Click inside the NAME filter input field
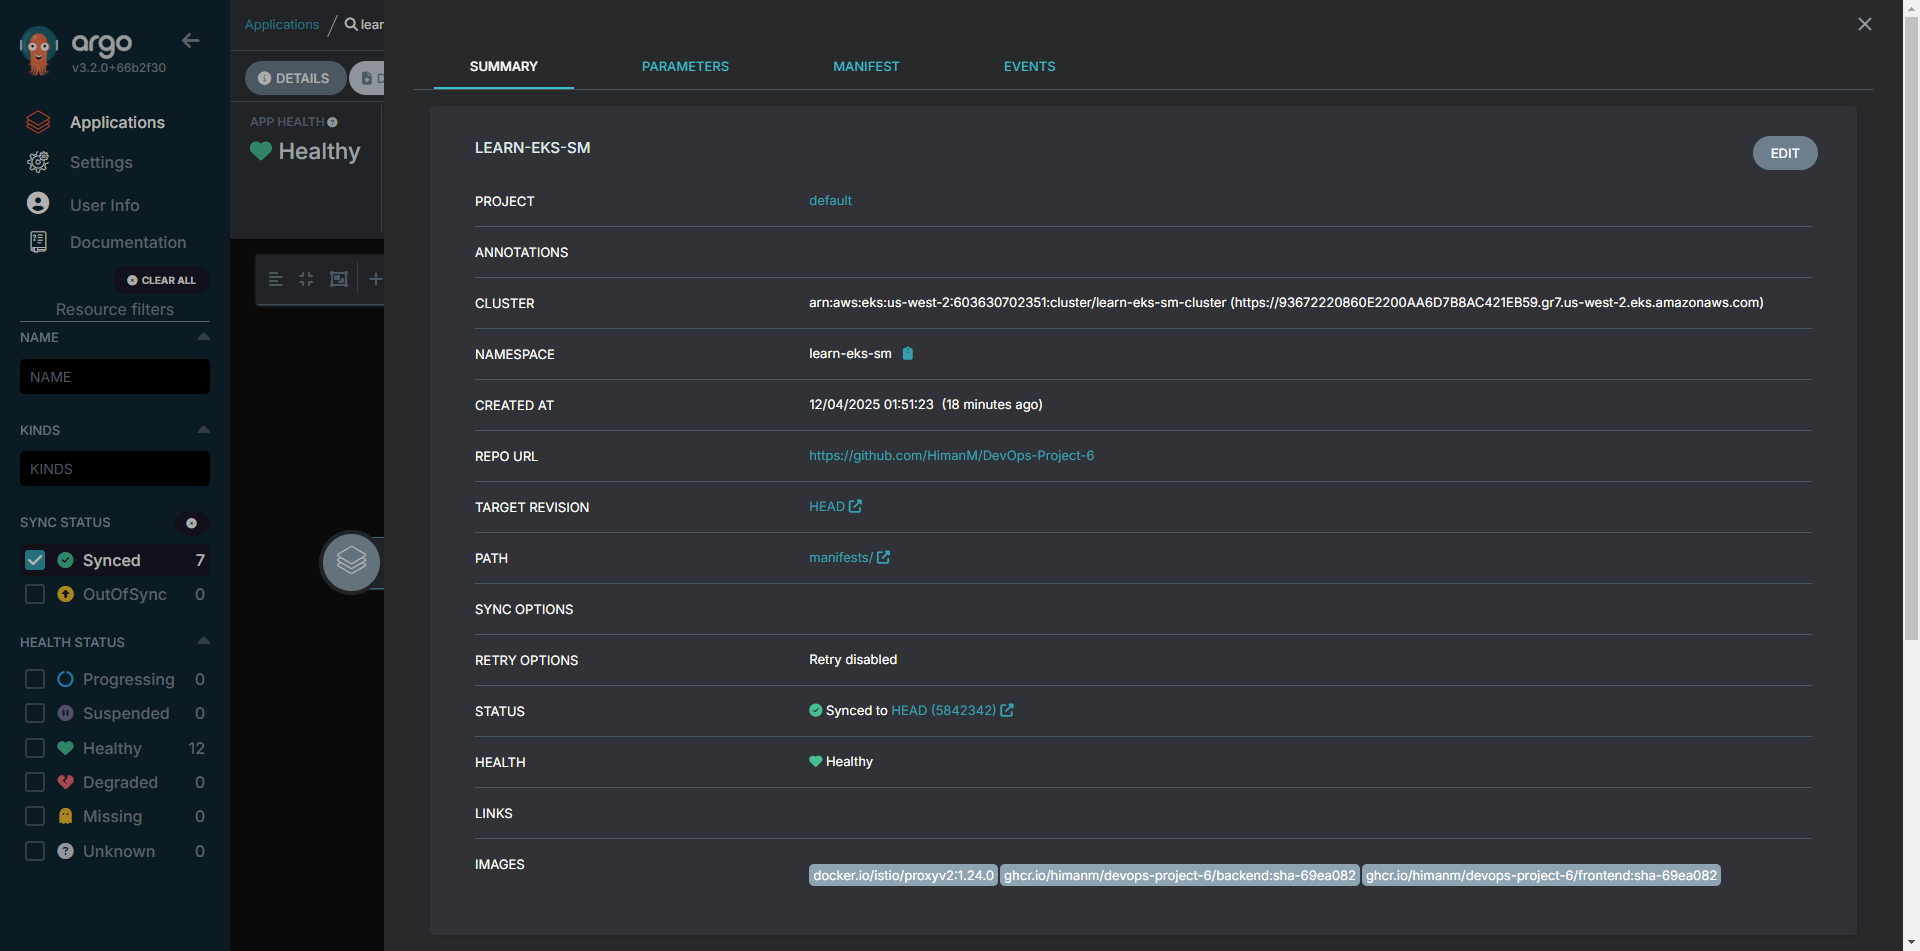The width and height of the screenshot is (1920, 951). pos(114,376)
